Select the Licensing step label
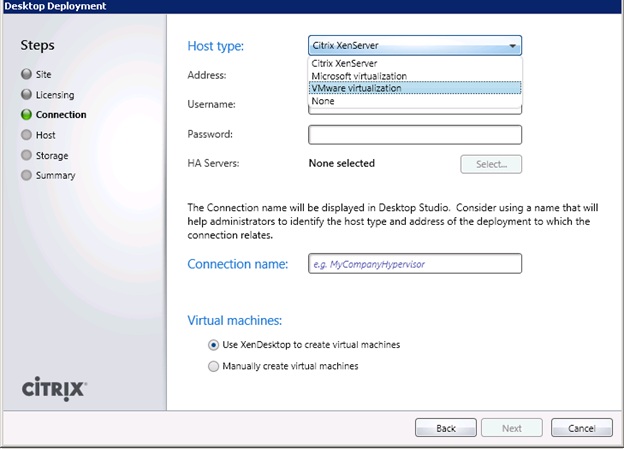The width and height of the screenshot is (624, 449). point(55,95)
